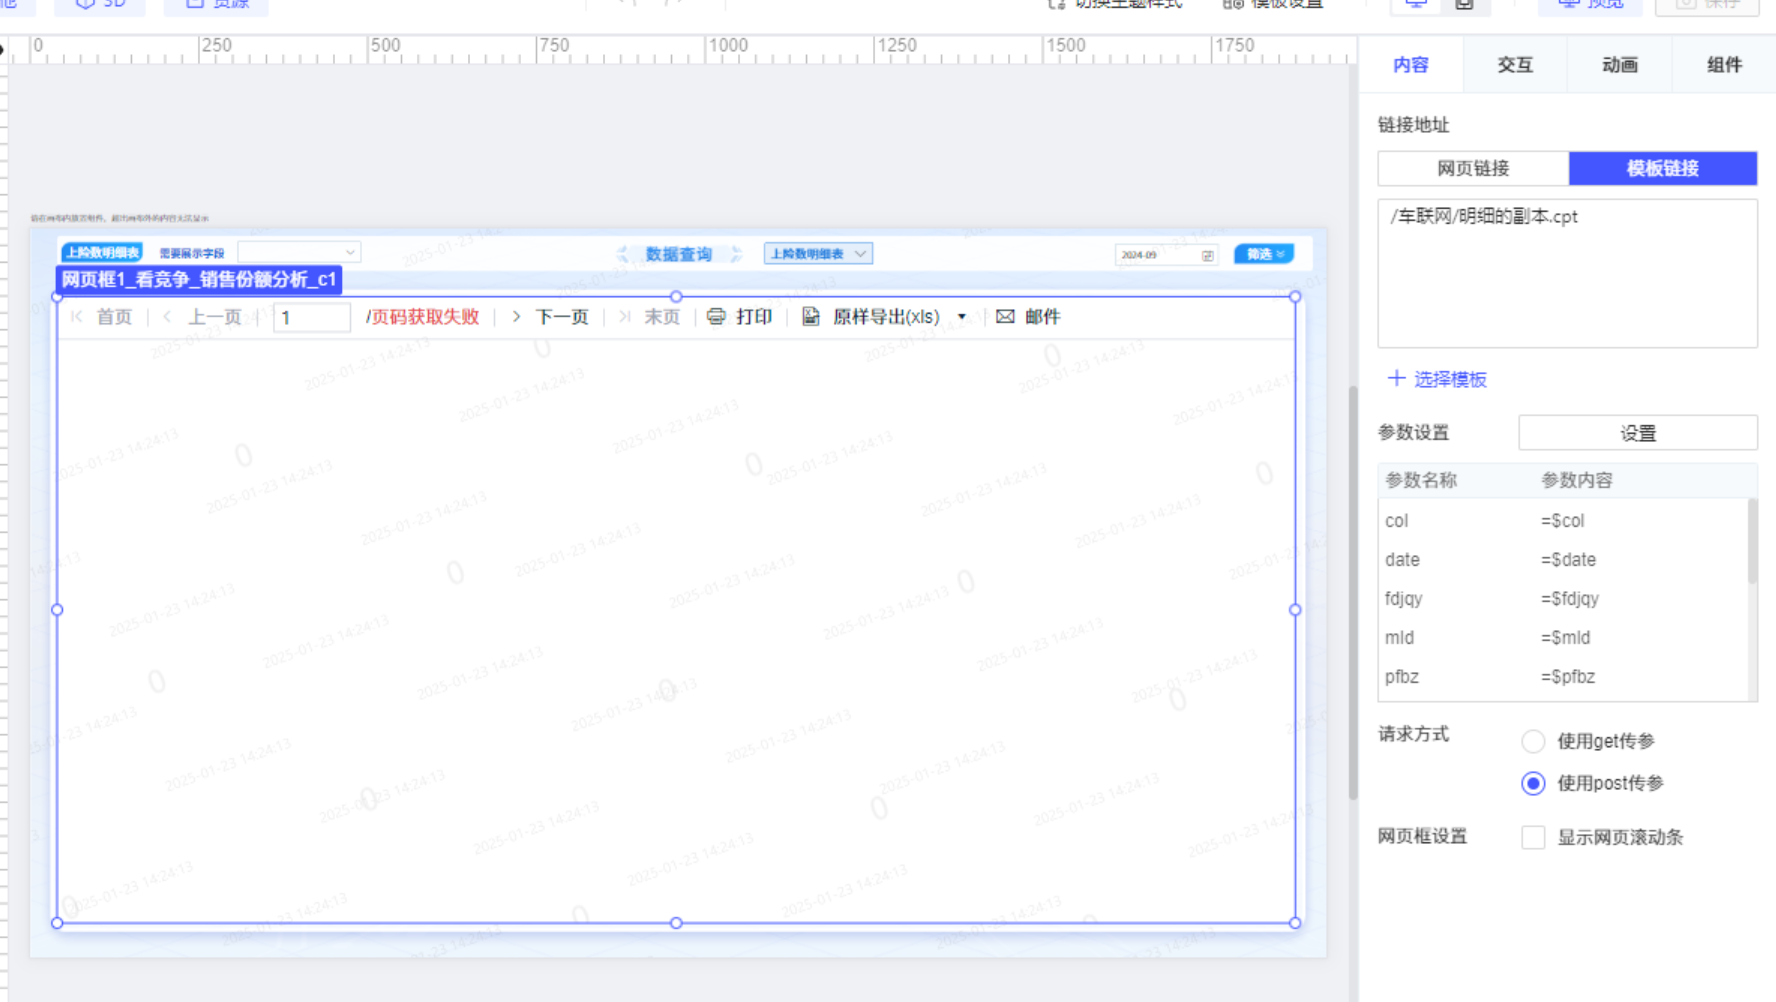Enable the 显示网页滚动条 checkbox

click(1532, 837)
